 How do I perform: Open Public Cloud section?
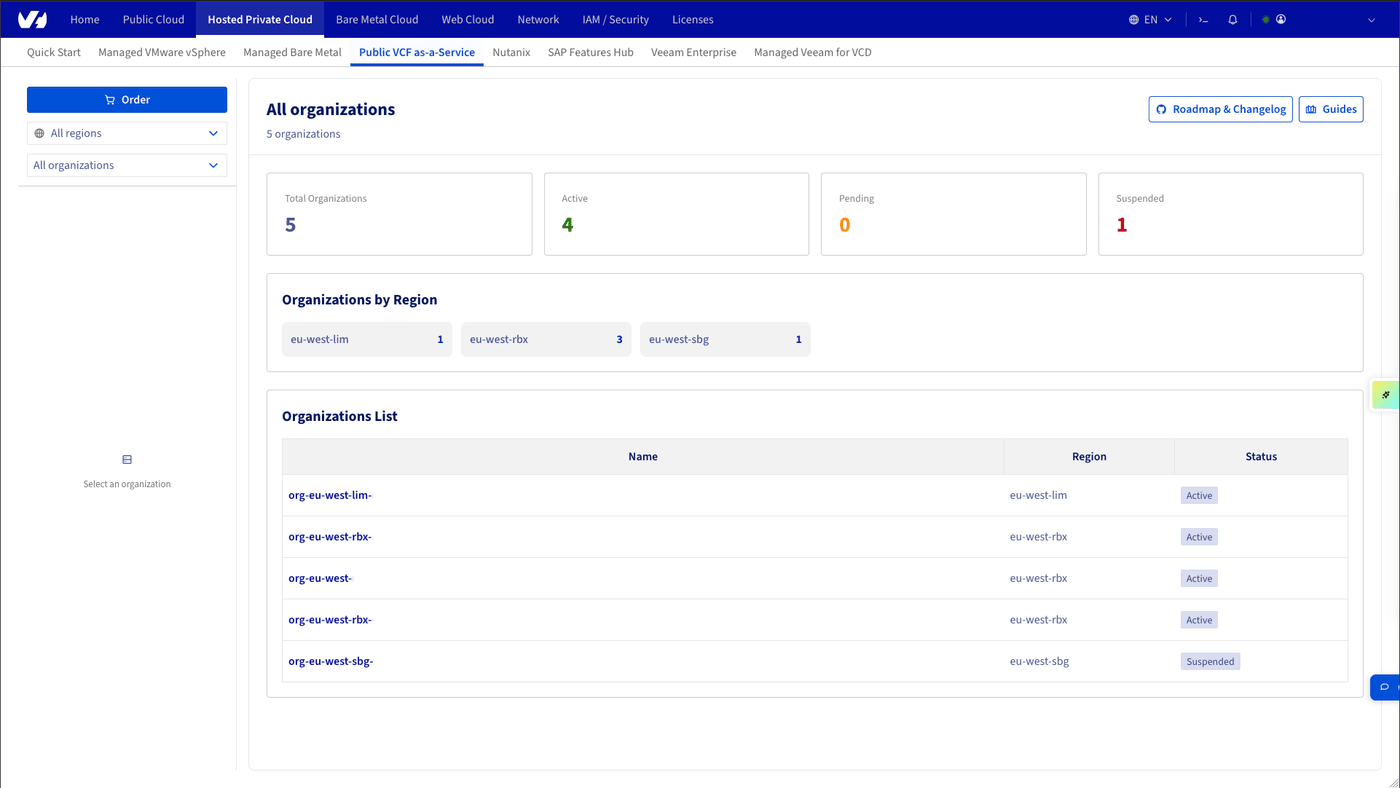(x=153, y=19)
